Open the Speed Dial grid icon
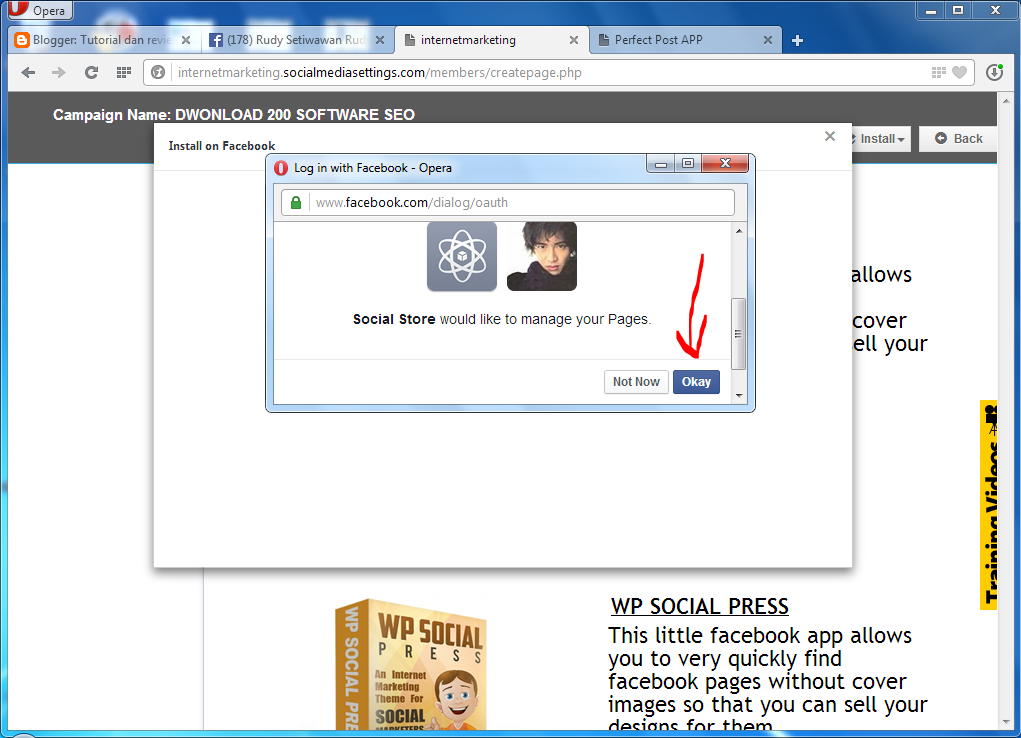This screenshot has height=738, width=1021. 124,72
